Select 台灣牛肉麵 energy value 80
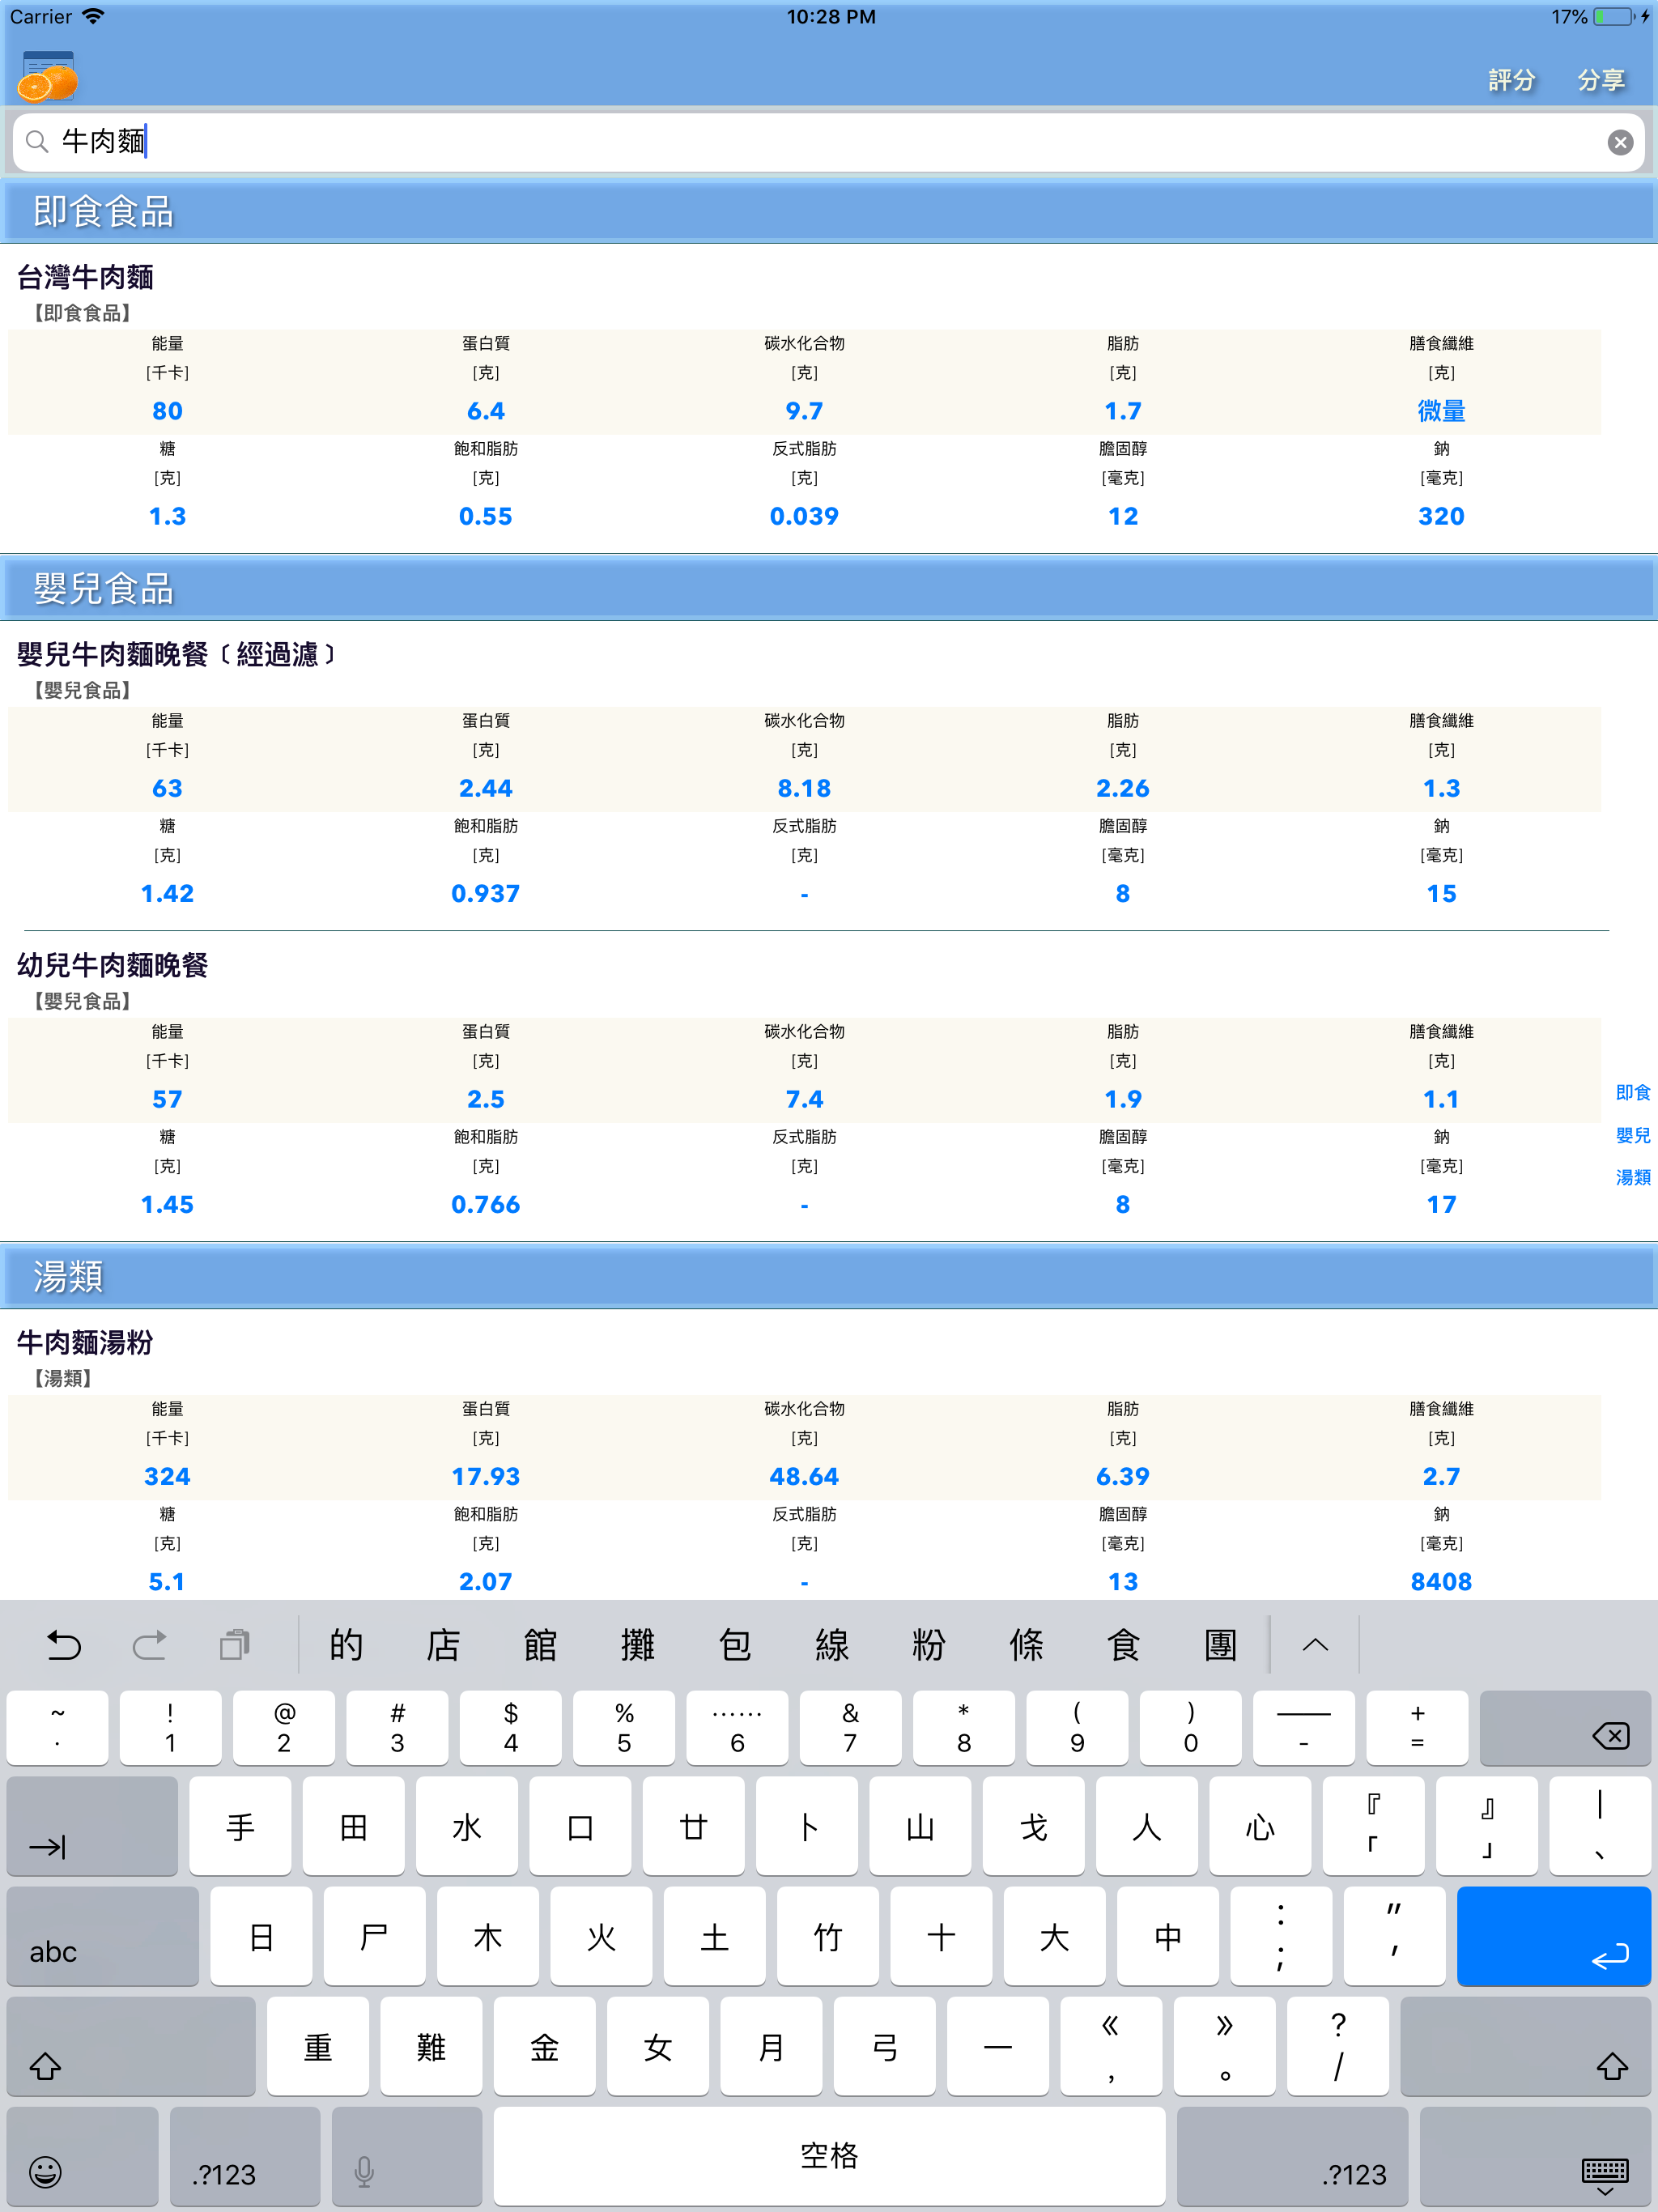Image resolution: width=1658 pixels, height=2212 pixels. click(167, 411)
